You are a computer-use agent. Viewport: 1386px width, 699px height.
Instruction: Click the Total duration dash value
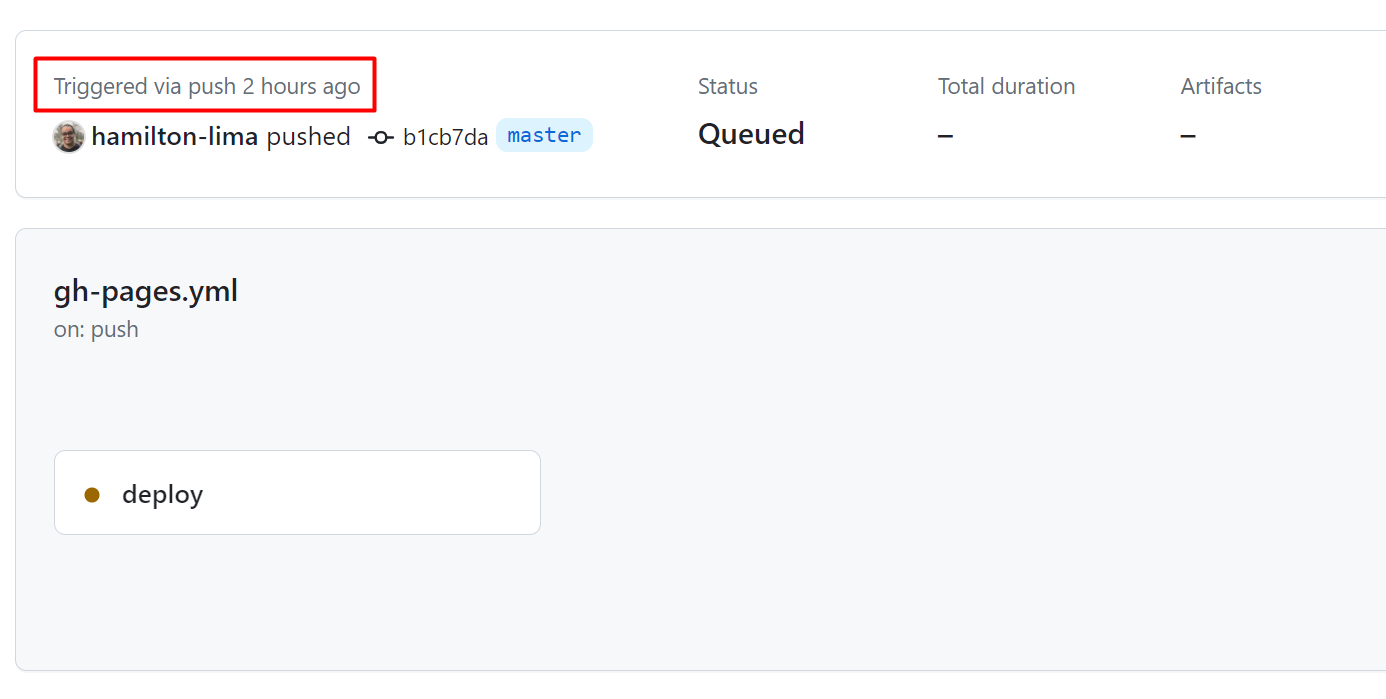944,135
